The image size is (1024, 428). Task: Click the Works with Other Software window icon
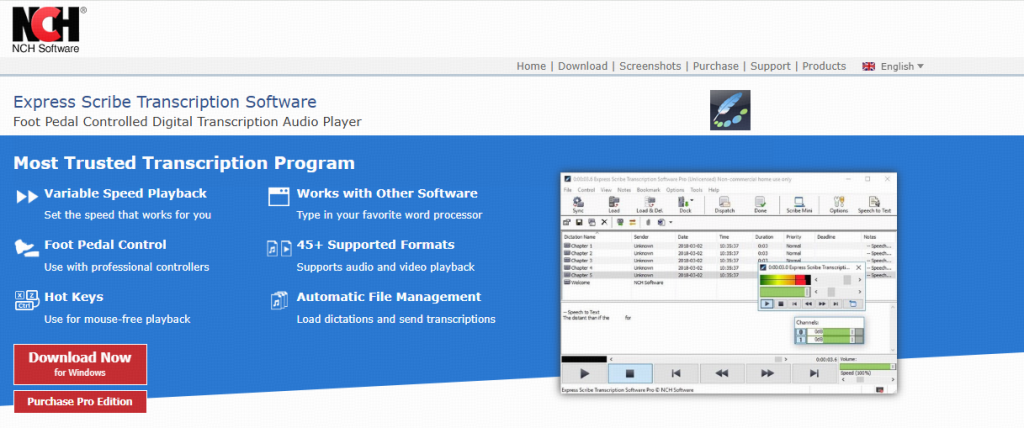pyautogui.click(x=279, y=196)
